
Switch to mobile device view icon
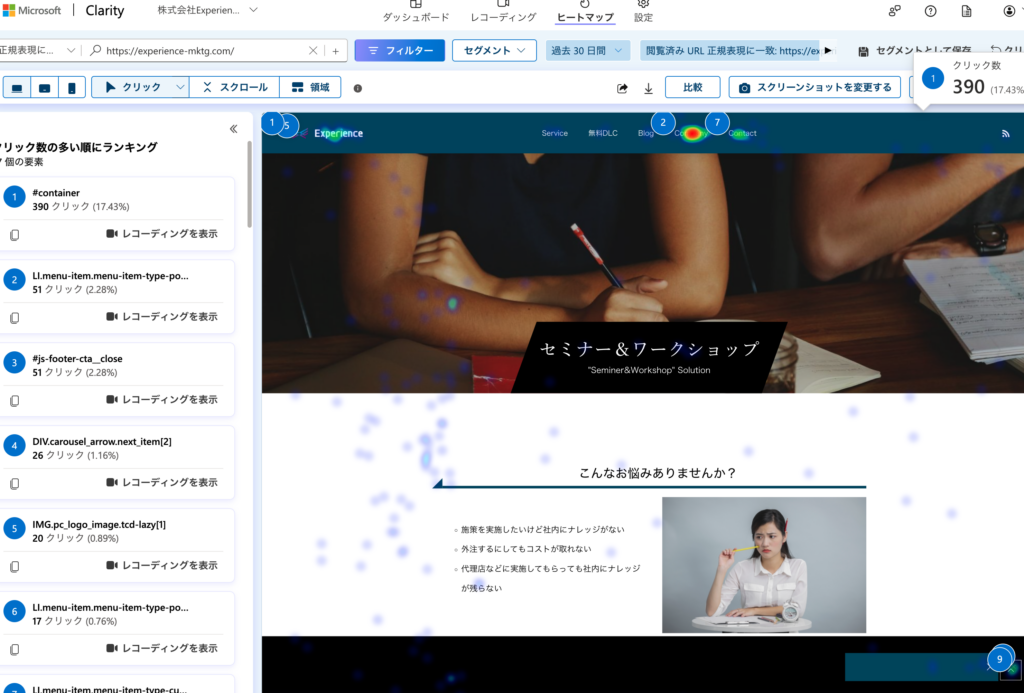click(x=71, y=88)
